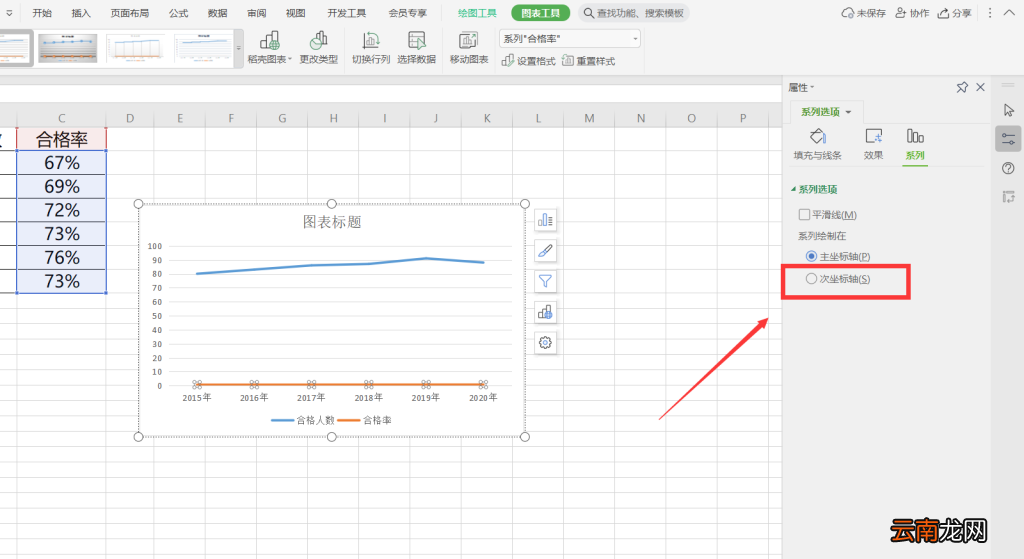Open the 系列选项 dropdown tab
The height and width of the screenshot is (559, 1024).
pos(827,112)
